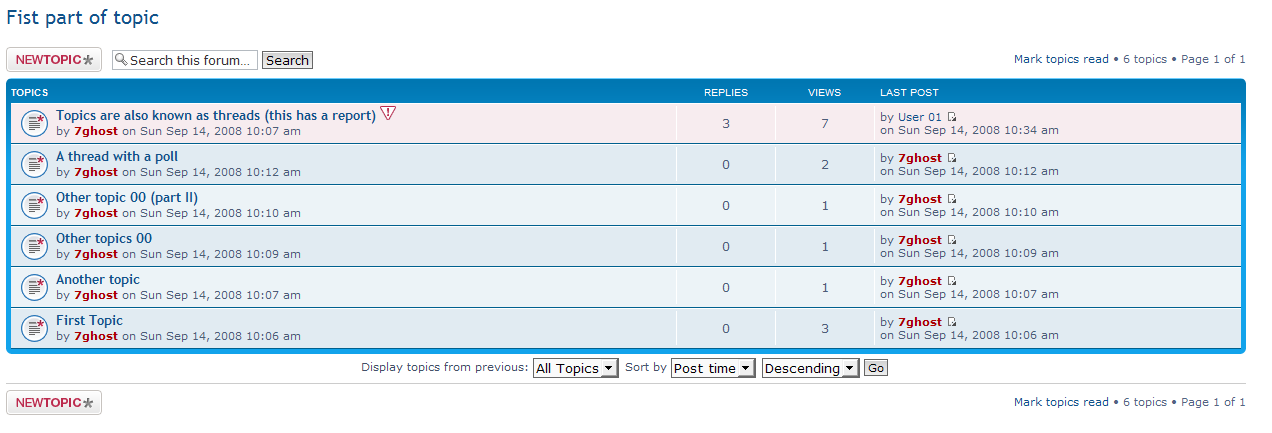Open User 01 profile in last post column
This screenshot has height=433, width=1272.
920,117
